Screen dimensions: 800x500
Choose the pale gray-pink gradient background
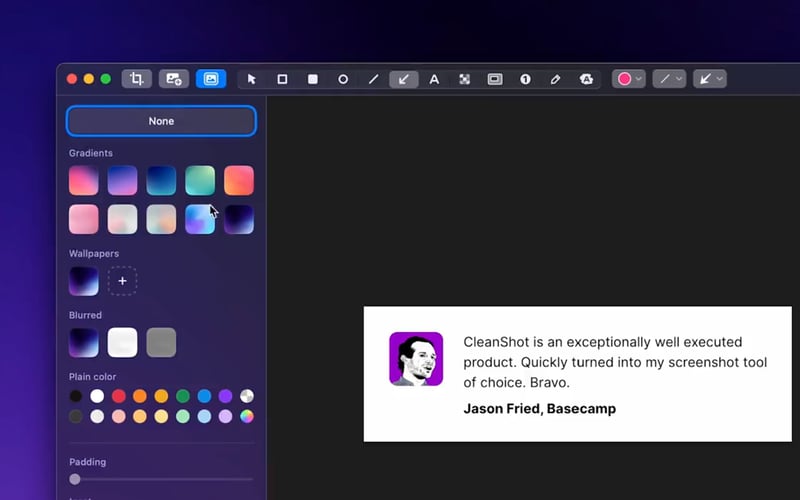click(122, 219)
